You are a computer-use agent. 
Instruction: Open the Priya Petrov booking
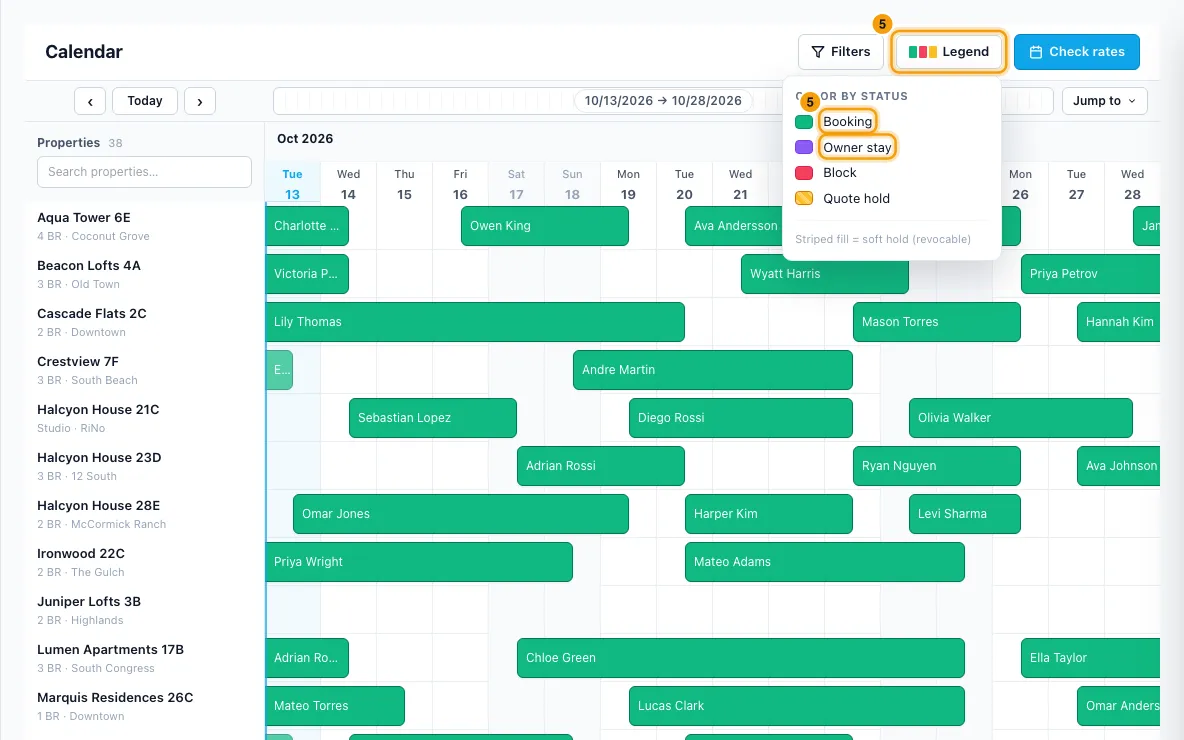(1090, 274)
